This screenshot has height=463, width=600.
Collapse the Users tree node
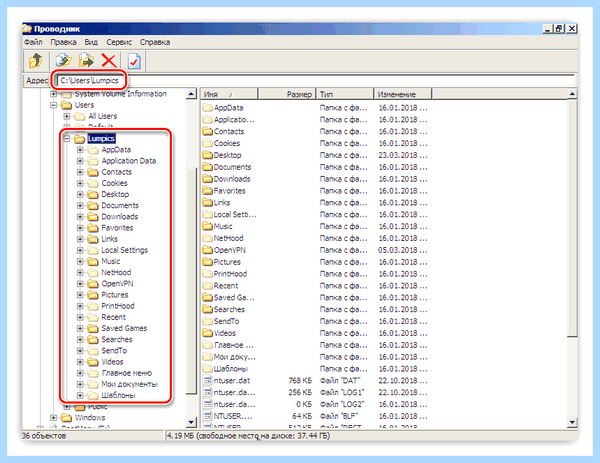(x=54, y=105)
